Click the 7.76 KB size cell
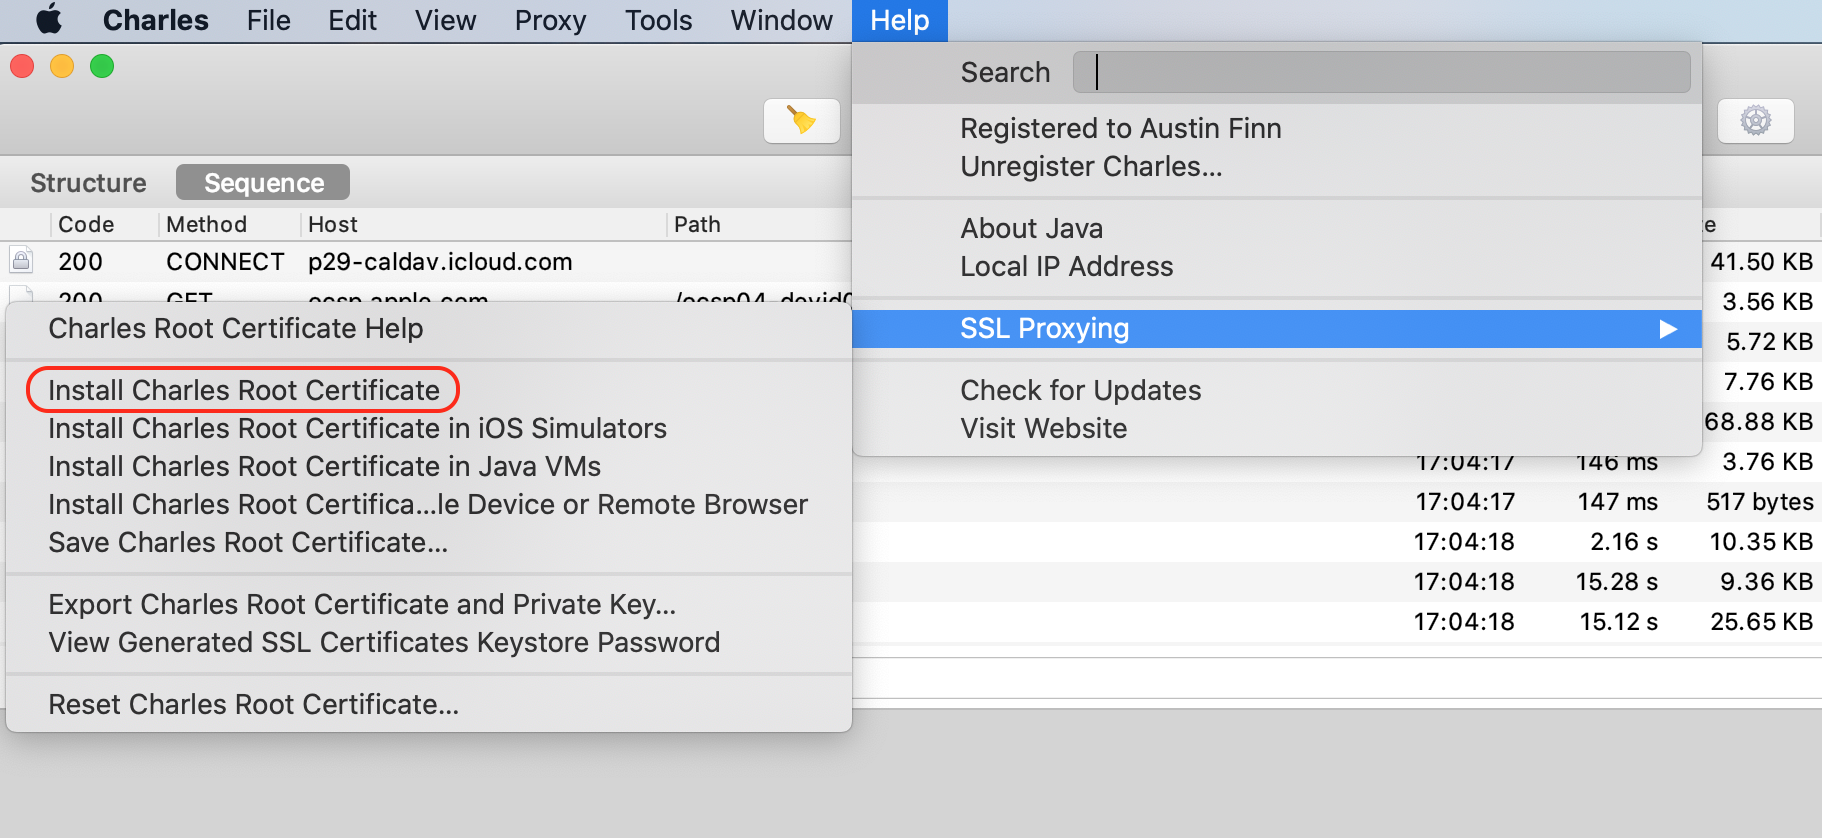Image resolution: width=1822 pixels, height=838 pixels. click(x=1768, y=382)
